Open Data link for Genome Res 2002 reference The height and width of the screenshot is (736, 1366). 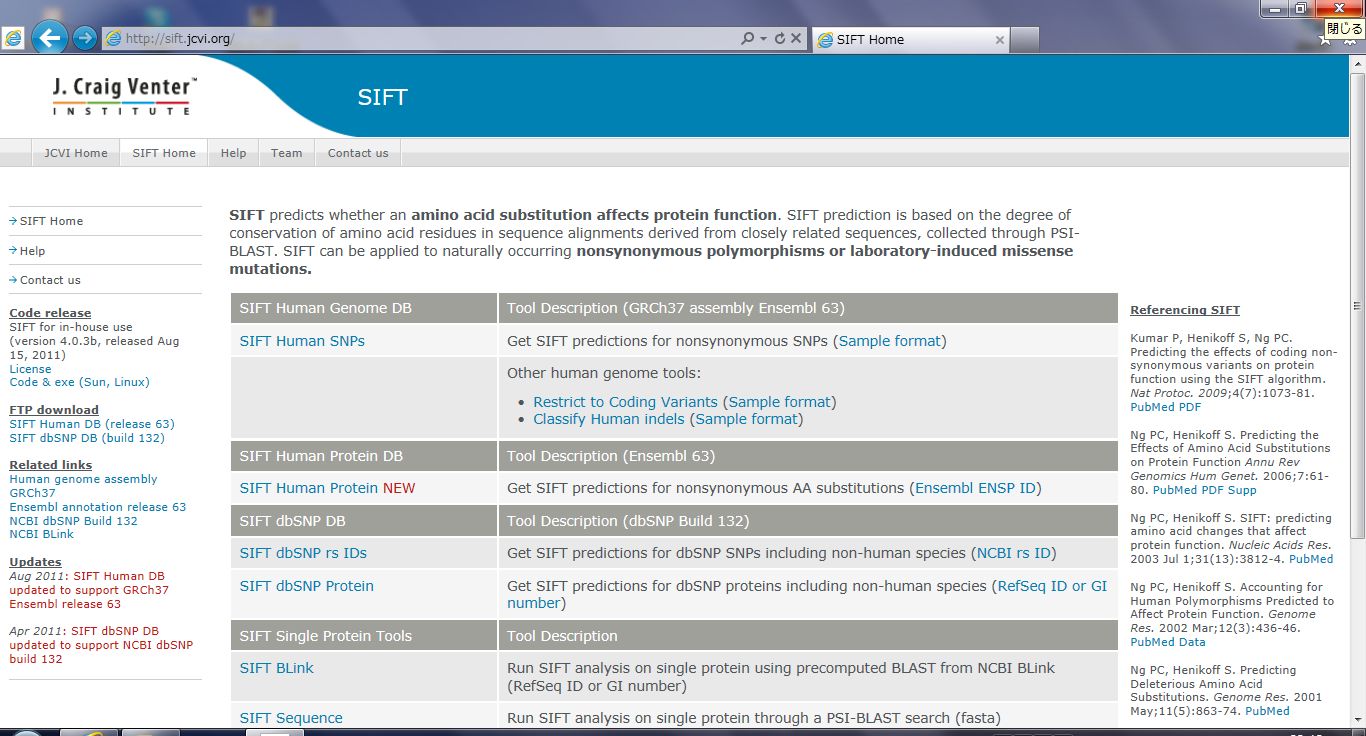point(1192,642)
